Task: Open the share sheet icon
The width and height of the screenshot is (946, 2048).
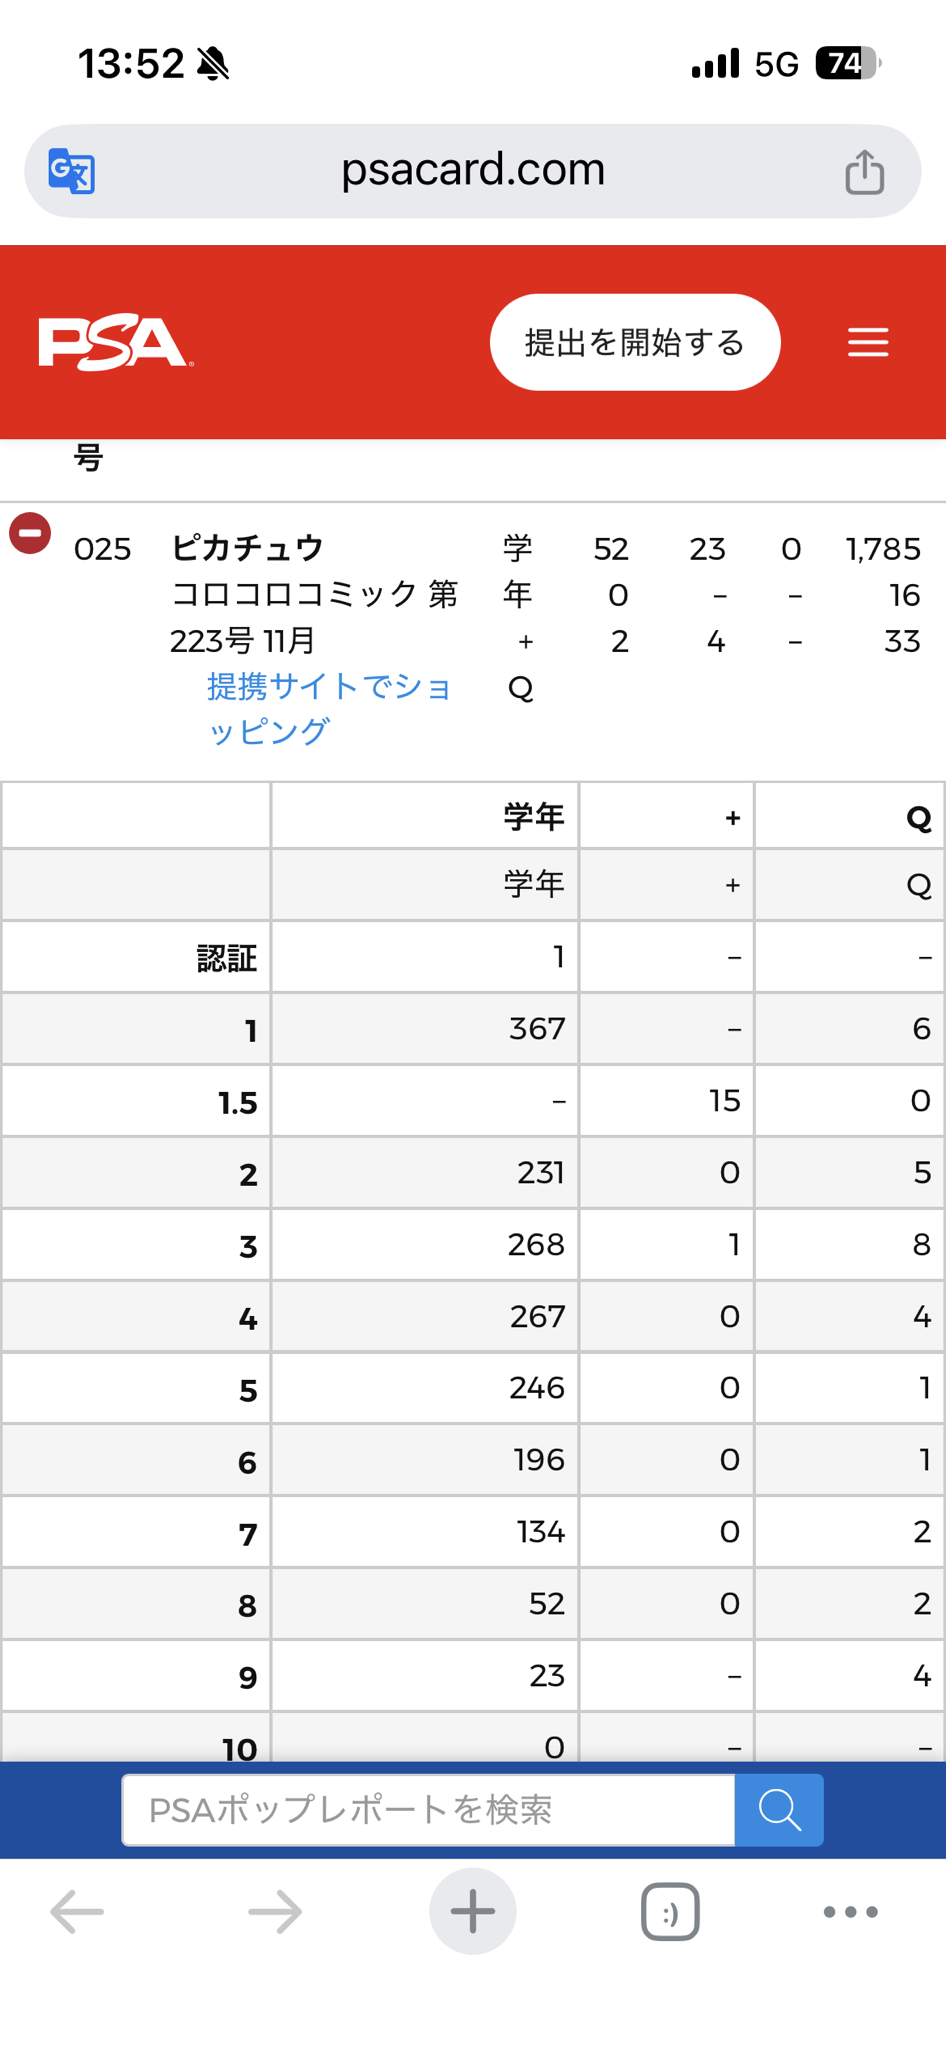Action: tap(865, 171)
